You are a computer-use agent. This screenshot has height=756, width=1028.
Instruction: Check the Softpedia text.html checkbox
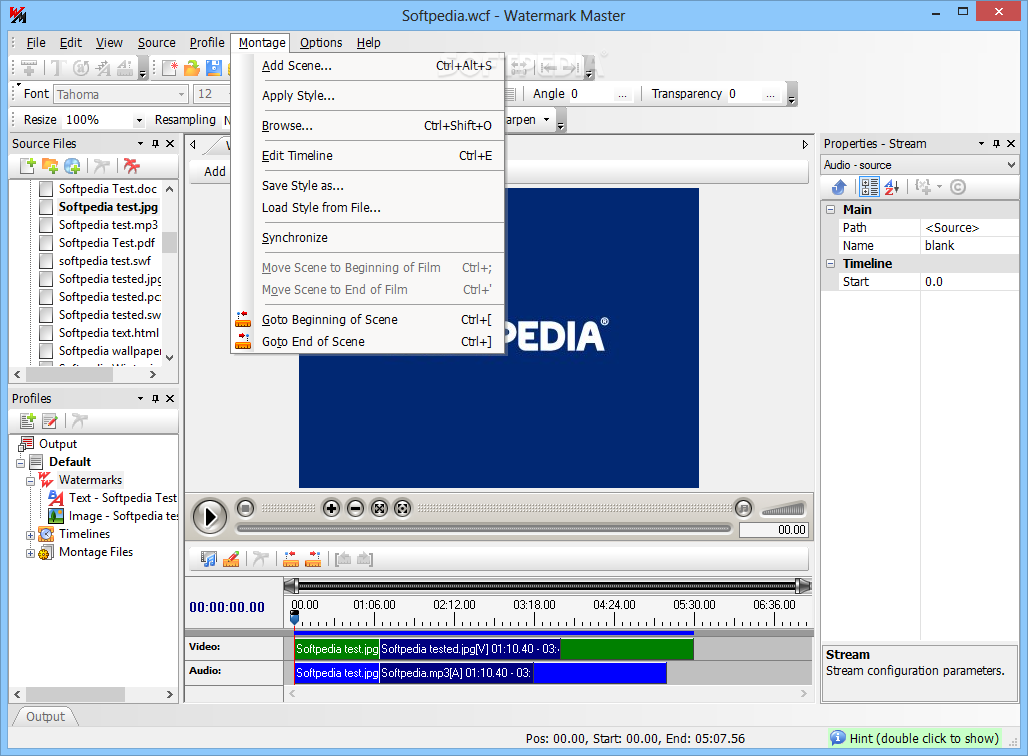(46, 333)
